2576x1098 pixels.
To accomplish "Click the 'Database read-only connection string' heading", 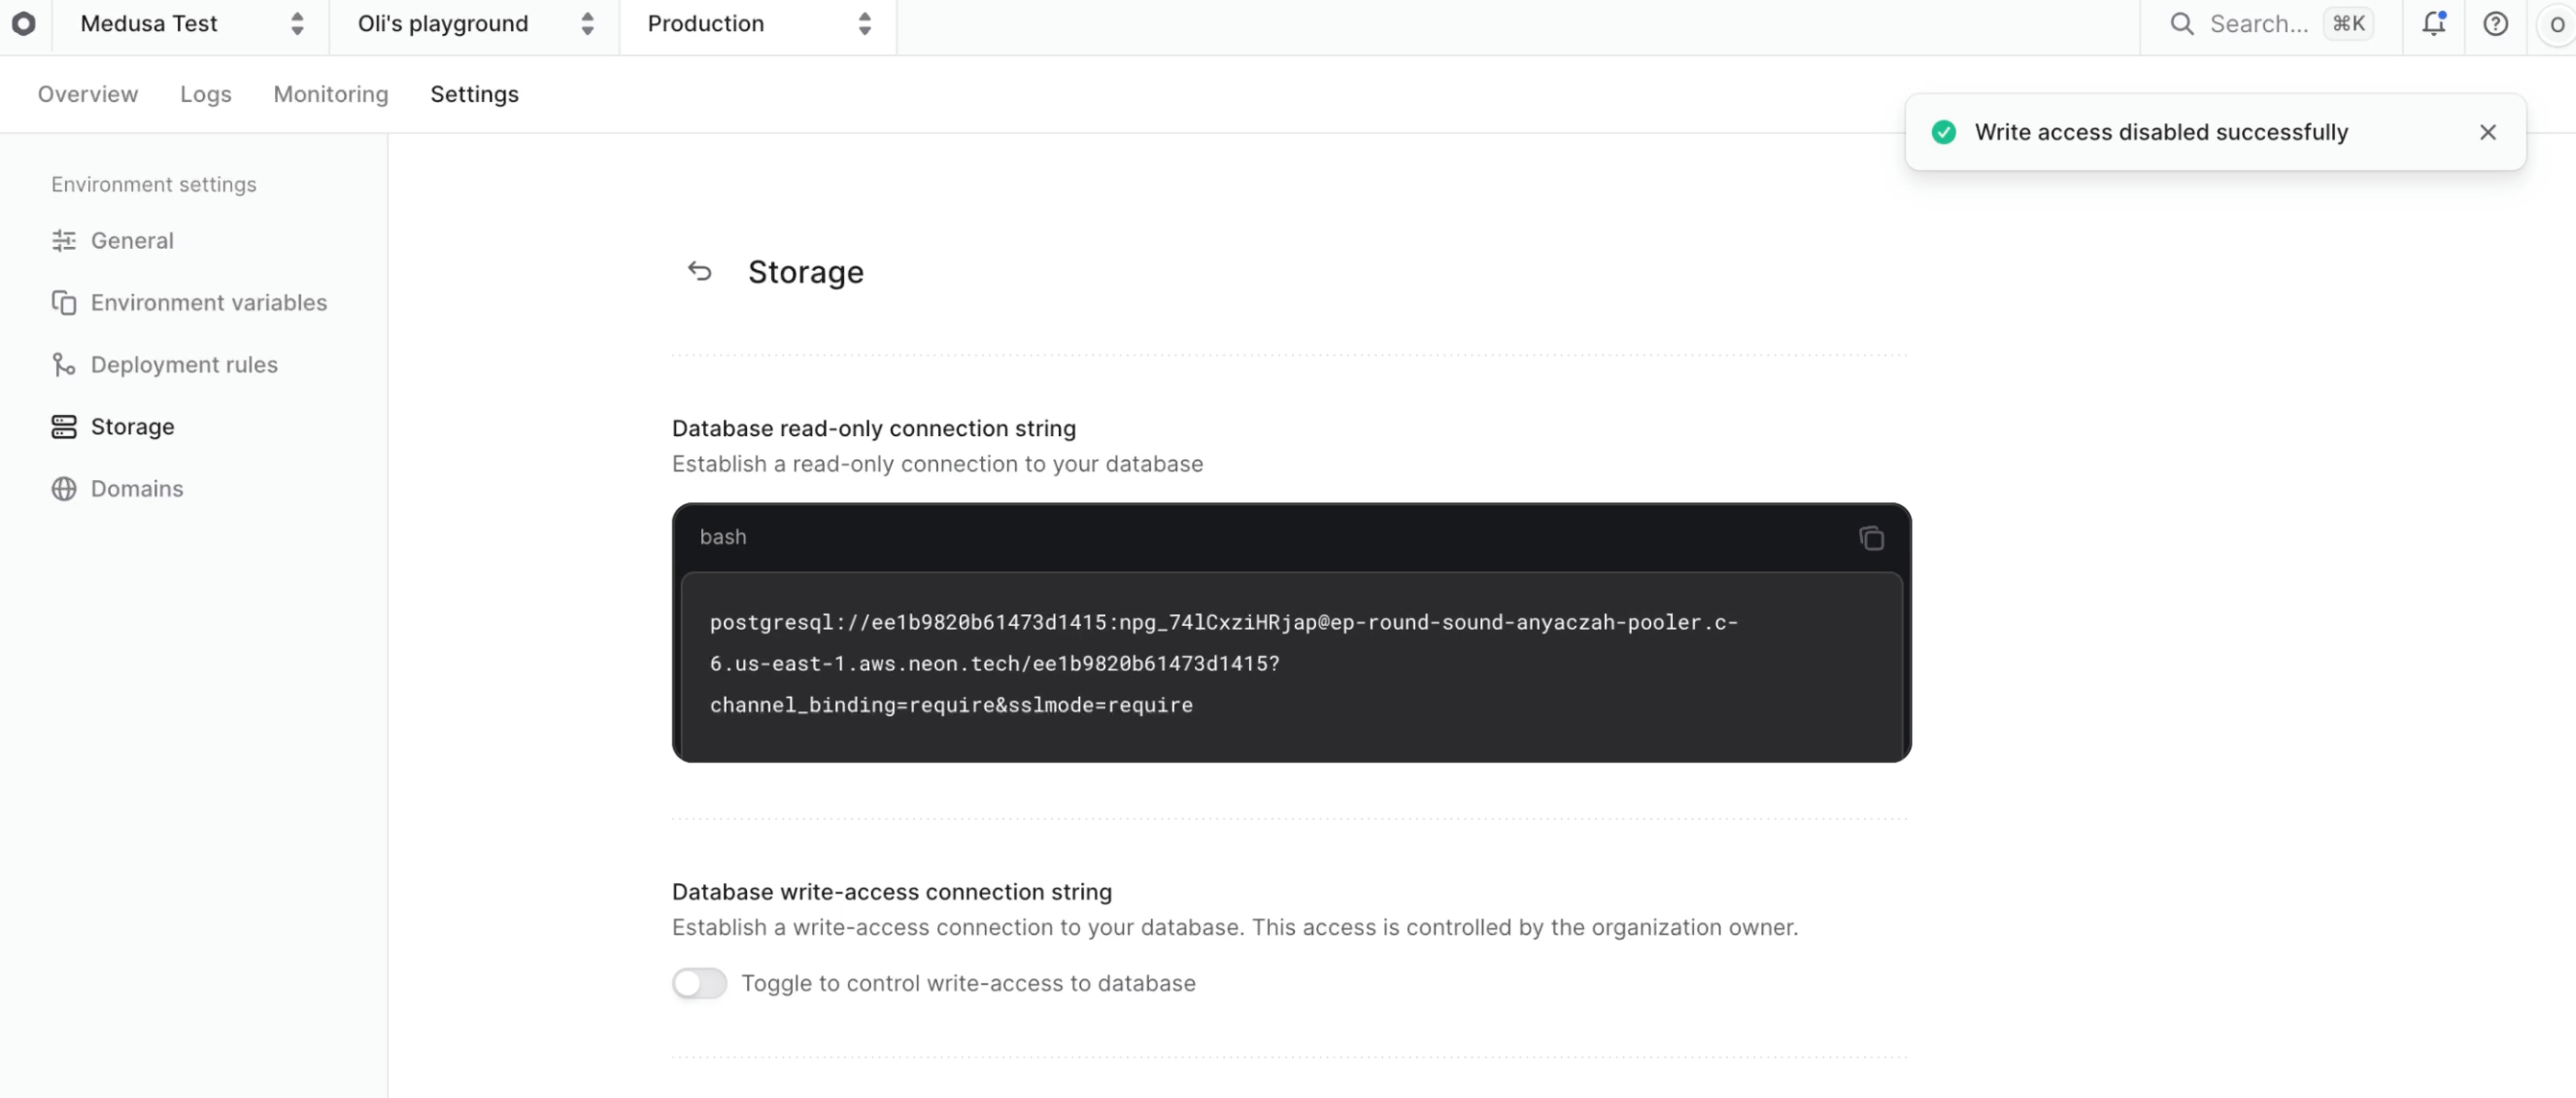I will tap(873, 428).
